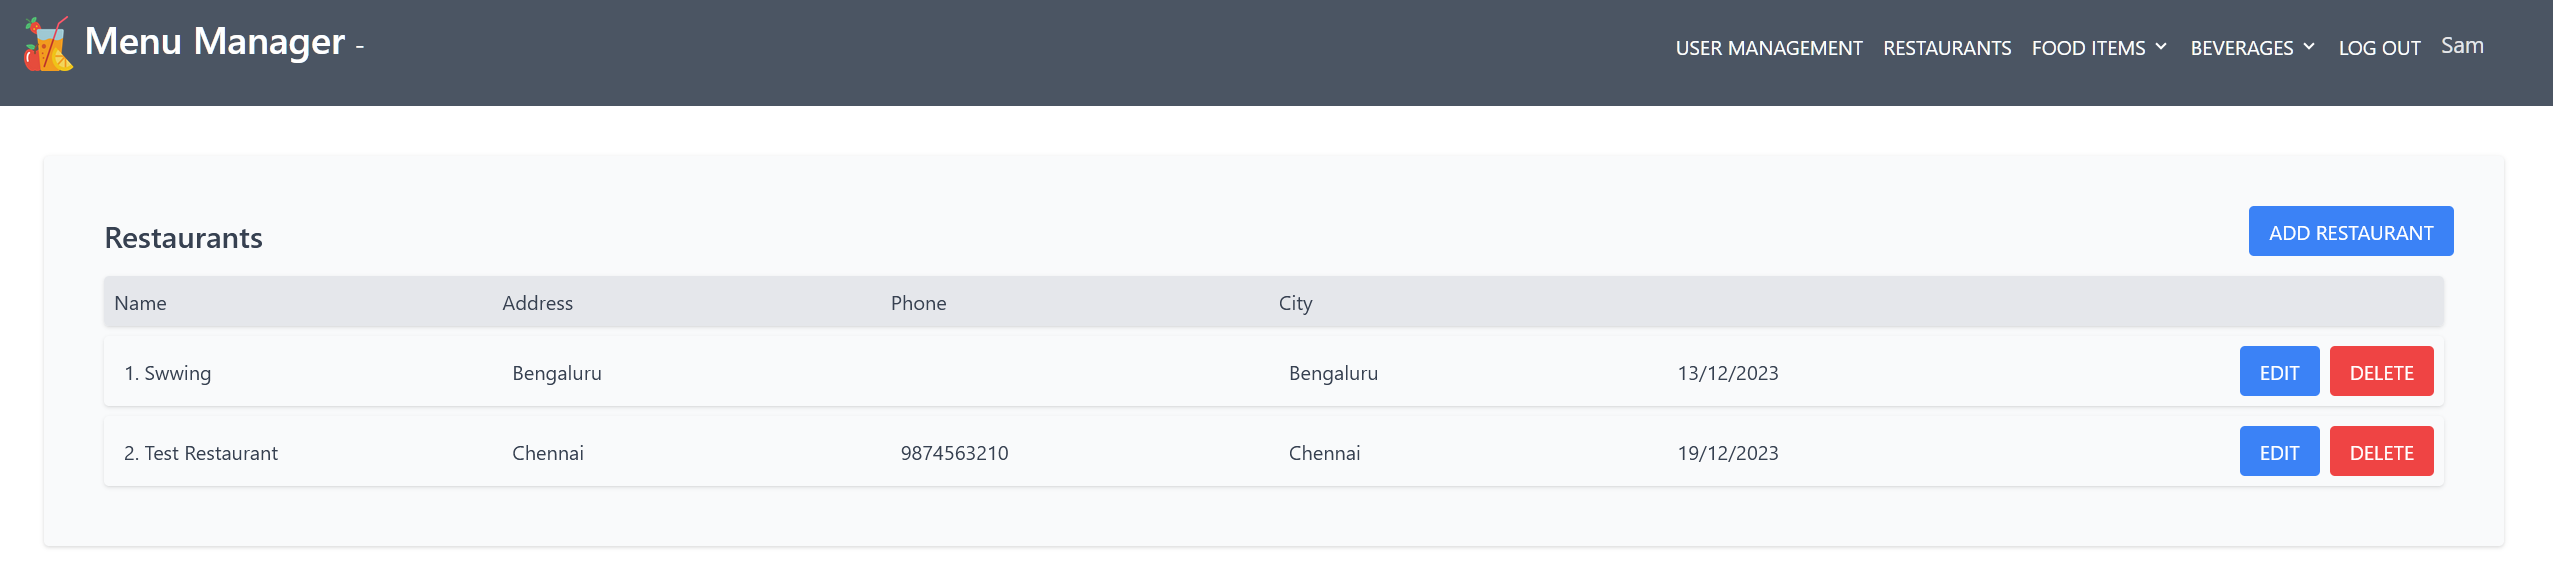Expand the Food Items dropdown menu
This screenshot has width=2553, height=564.
[x=2088, y=48]
